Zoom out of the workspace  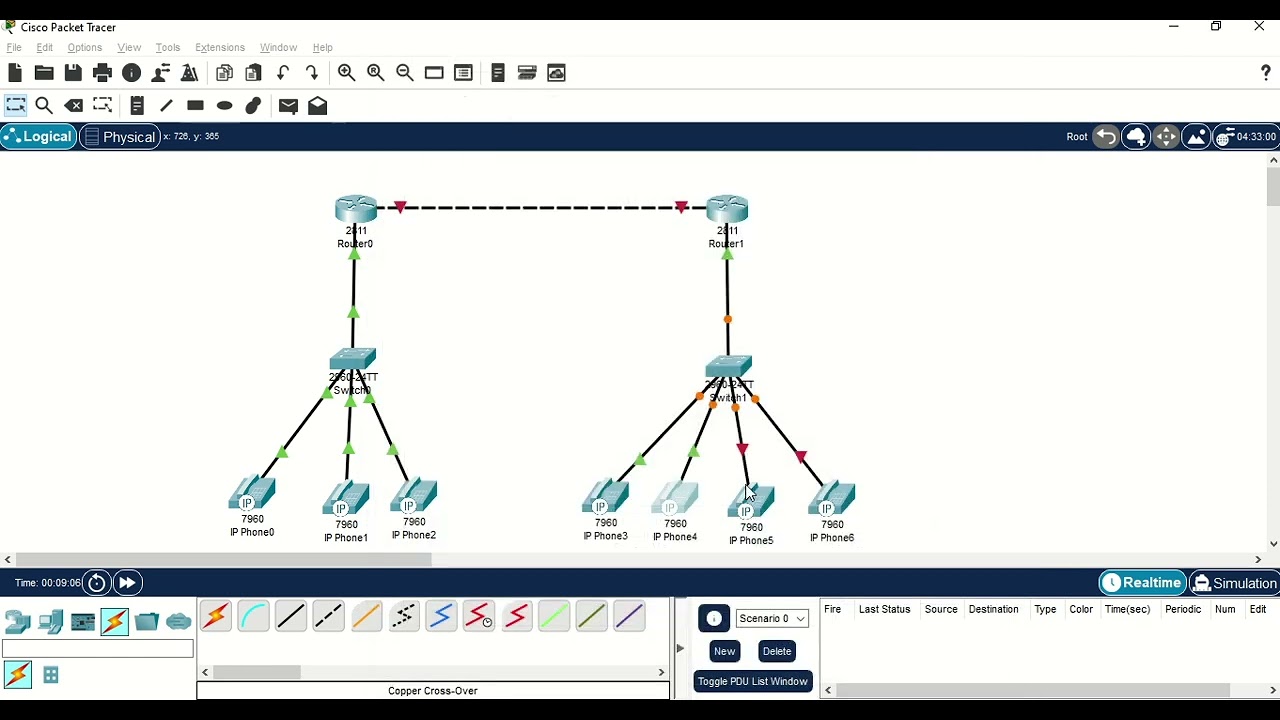point(405,73)
